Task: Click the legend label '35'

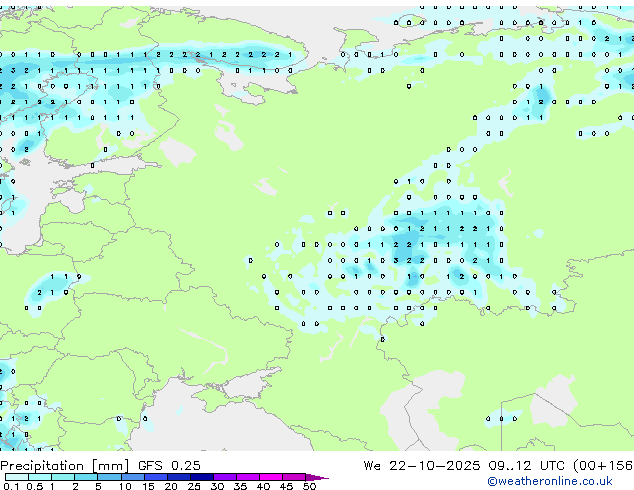Action: [x=240, y=486]
